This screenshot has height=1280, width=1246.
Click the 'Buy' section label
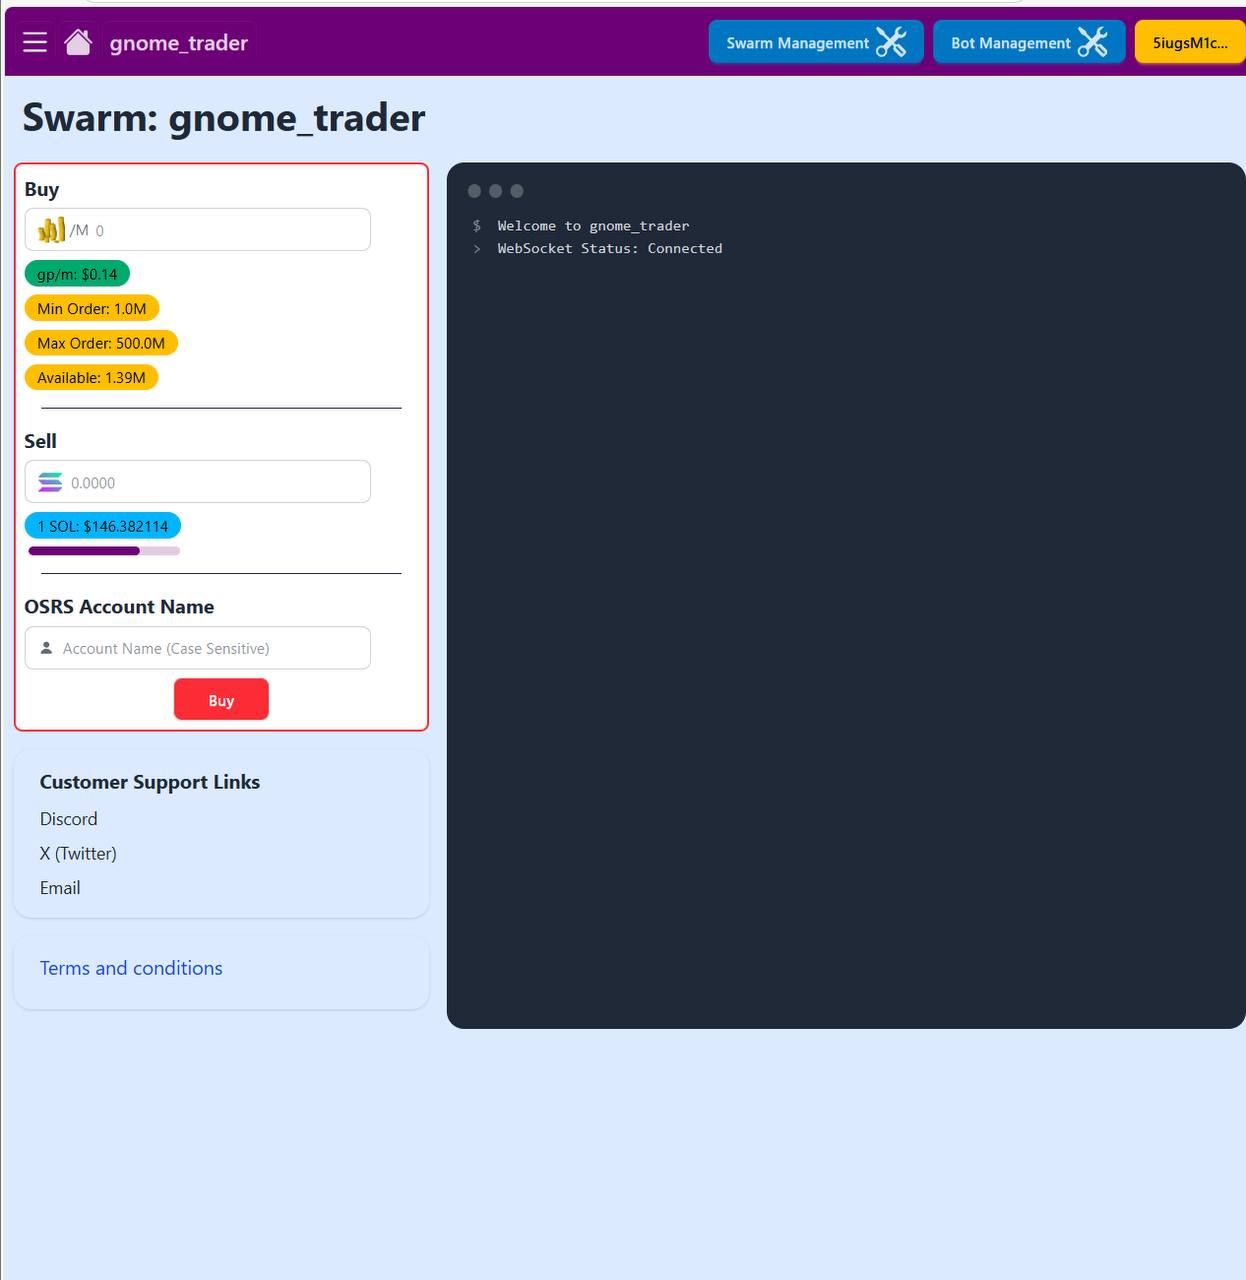click(42, 189)
